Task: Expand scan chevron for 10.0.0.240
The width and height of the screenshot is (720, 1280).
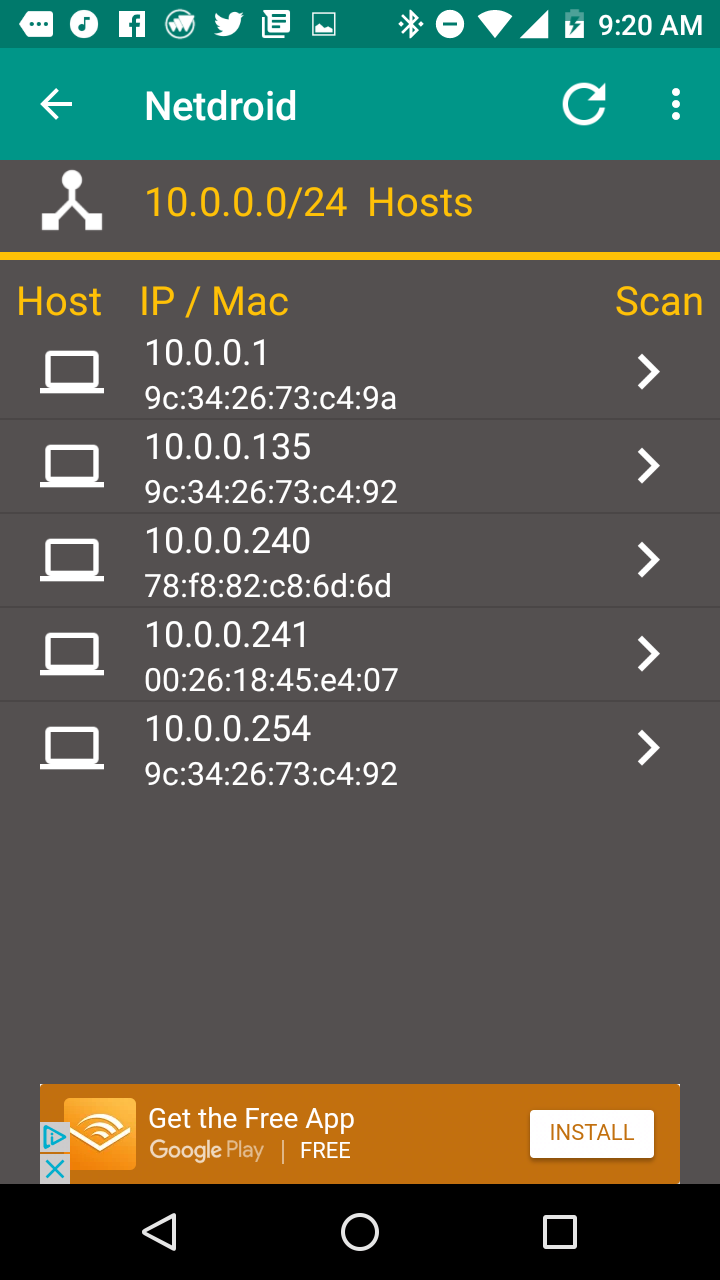Action: (649, 560)
